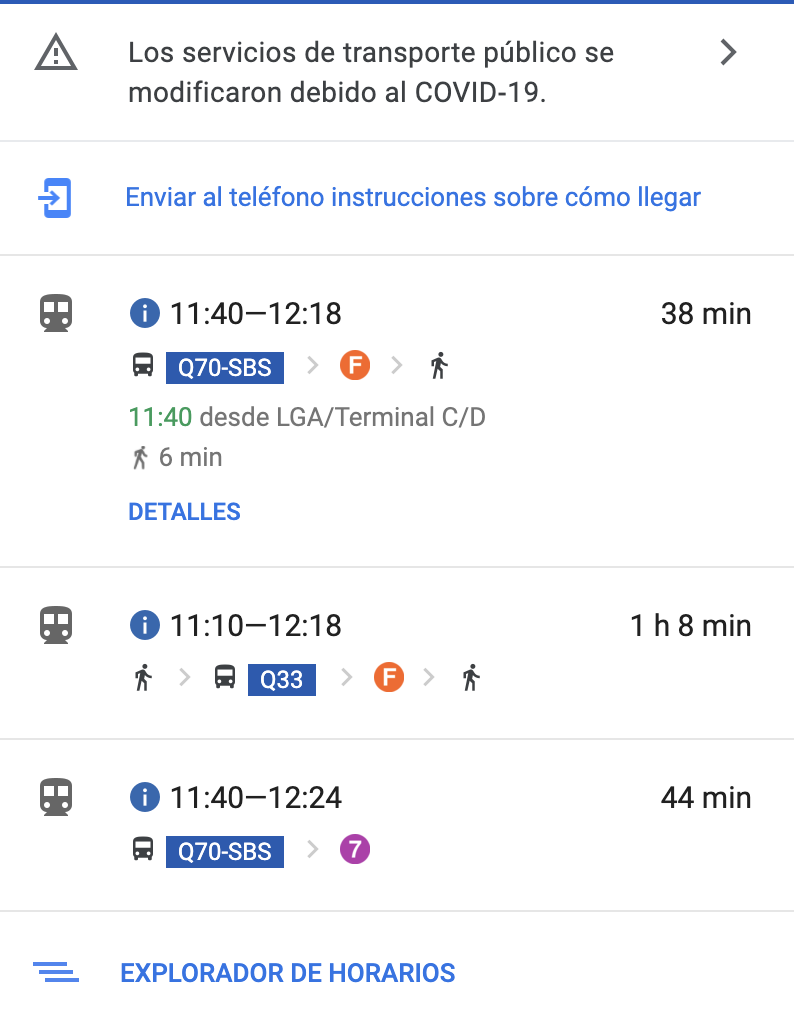Select the 11:10—12:18 route via Q33
Screen dimensions: 794x1026
click(x=397, y=653)
